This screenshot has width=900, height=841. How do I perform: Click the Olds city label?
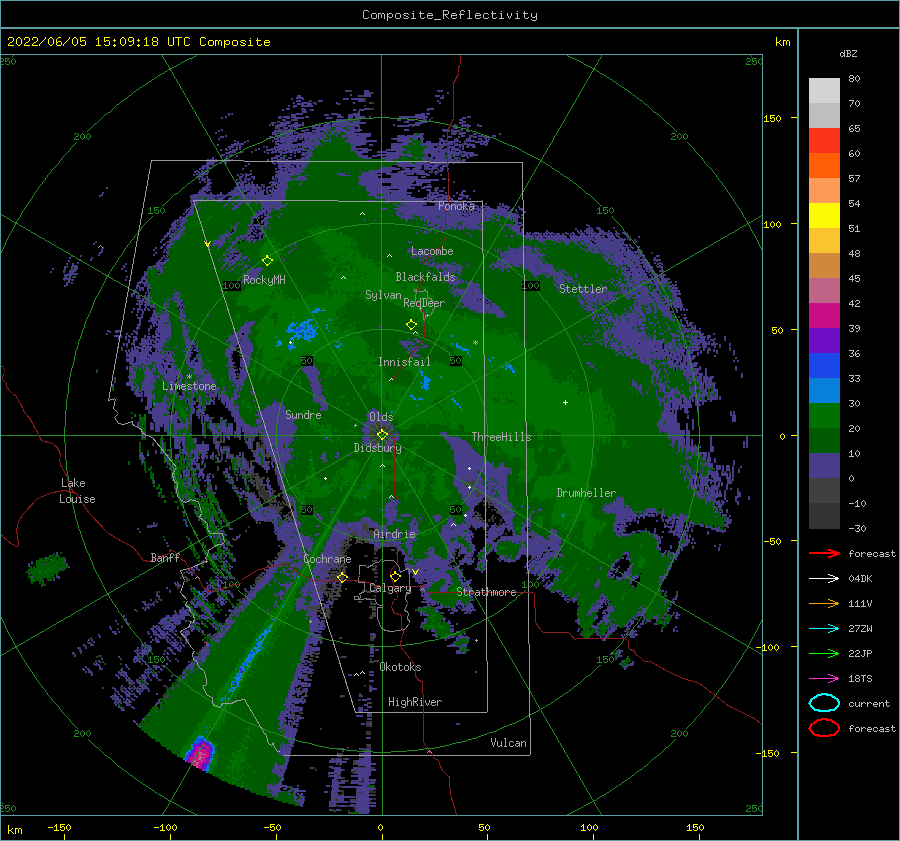[x=381, y=417]
